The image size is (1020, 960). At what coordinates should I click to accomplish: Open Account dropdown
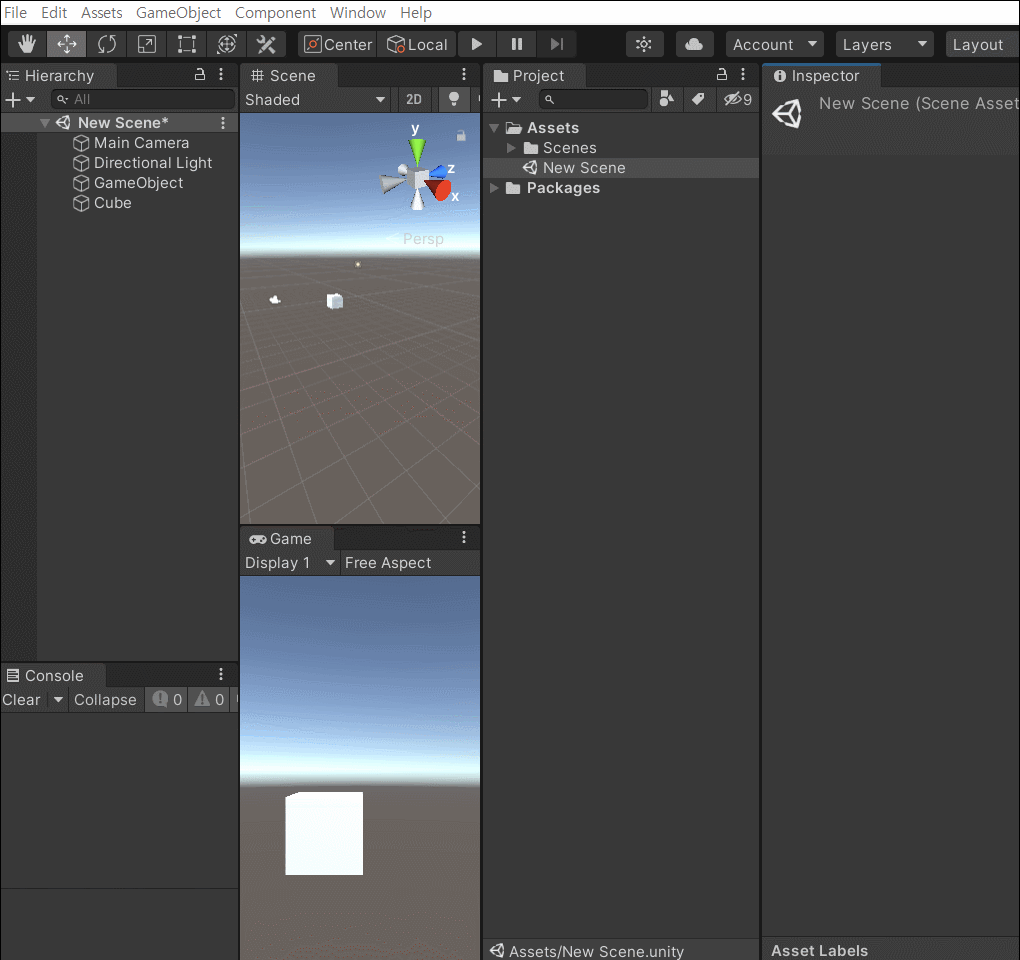tap(774, 44)
